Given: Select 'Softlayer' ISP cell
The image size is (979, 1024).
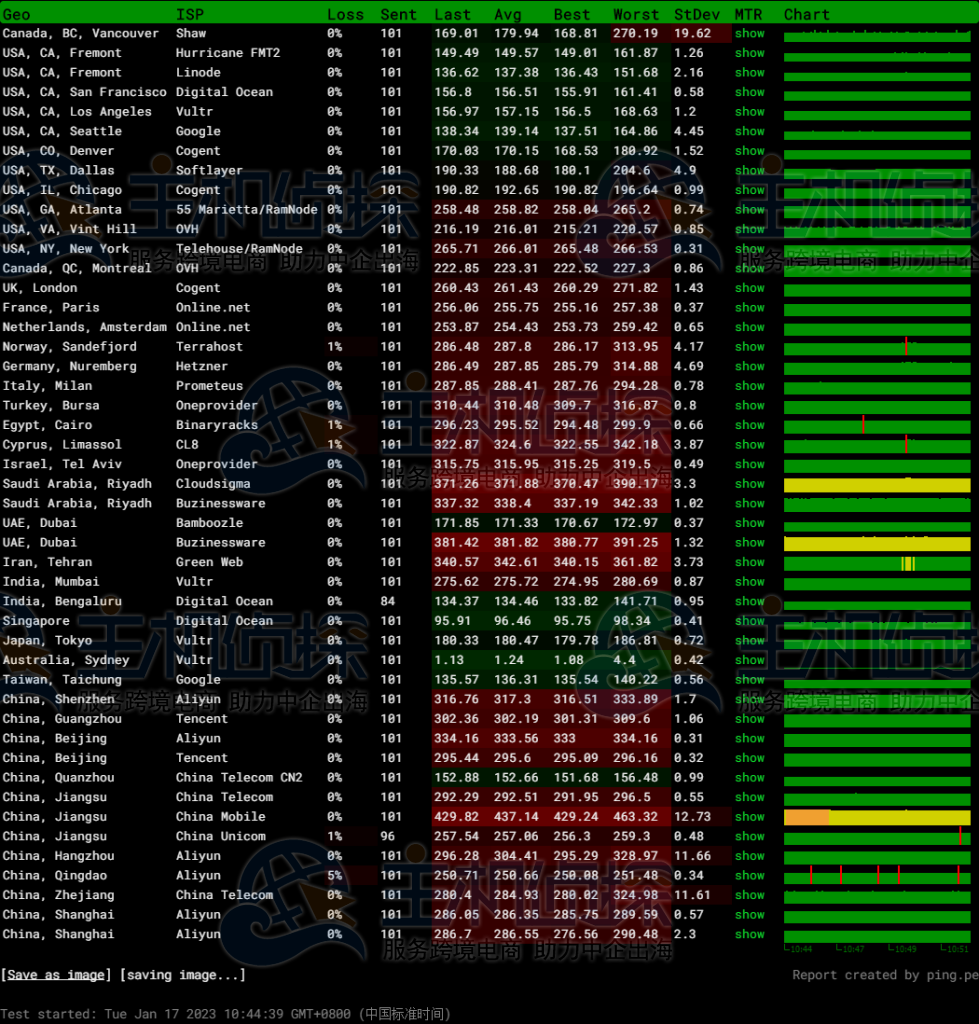Looking at the screenshot, I should pos(209,170).
